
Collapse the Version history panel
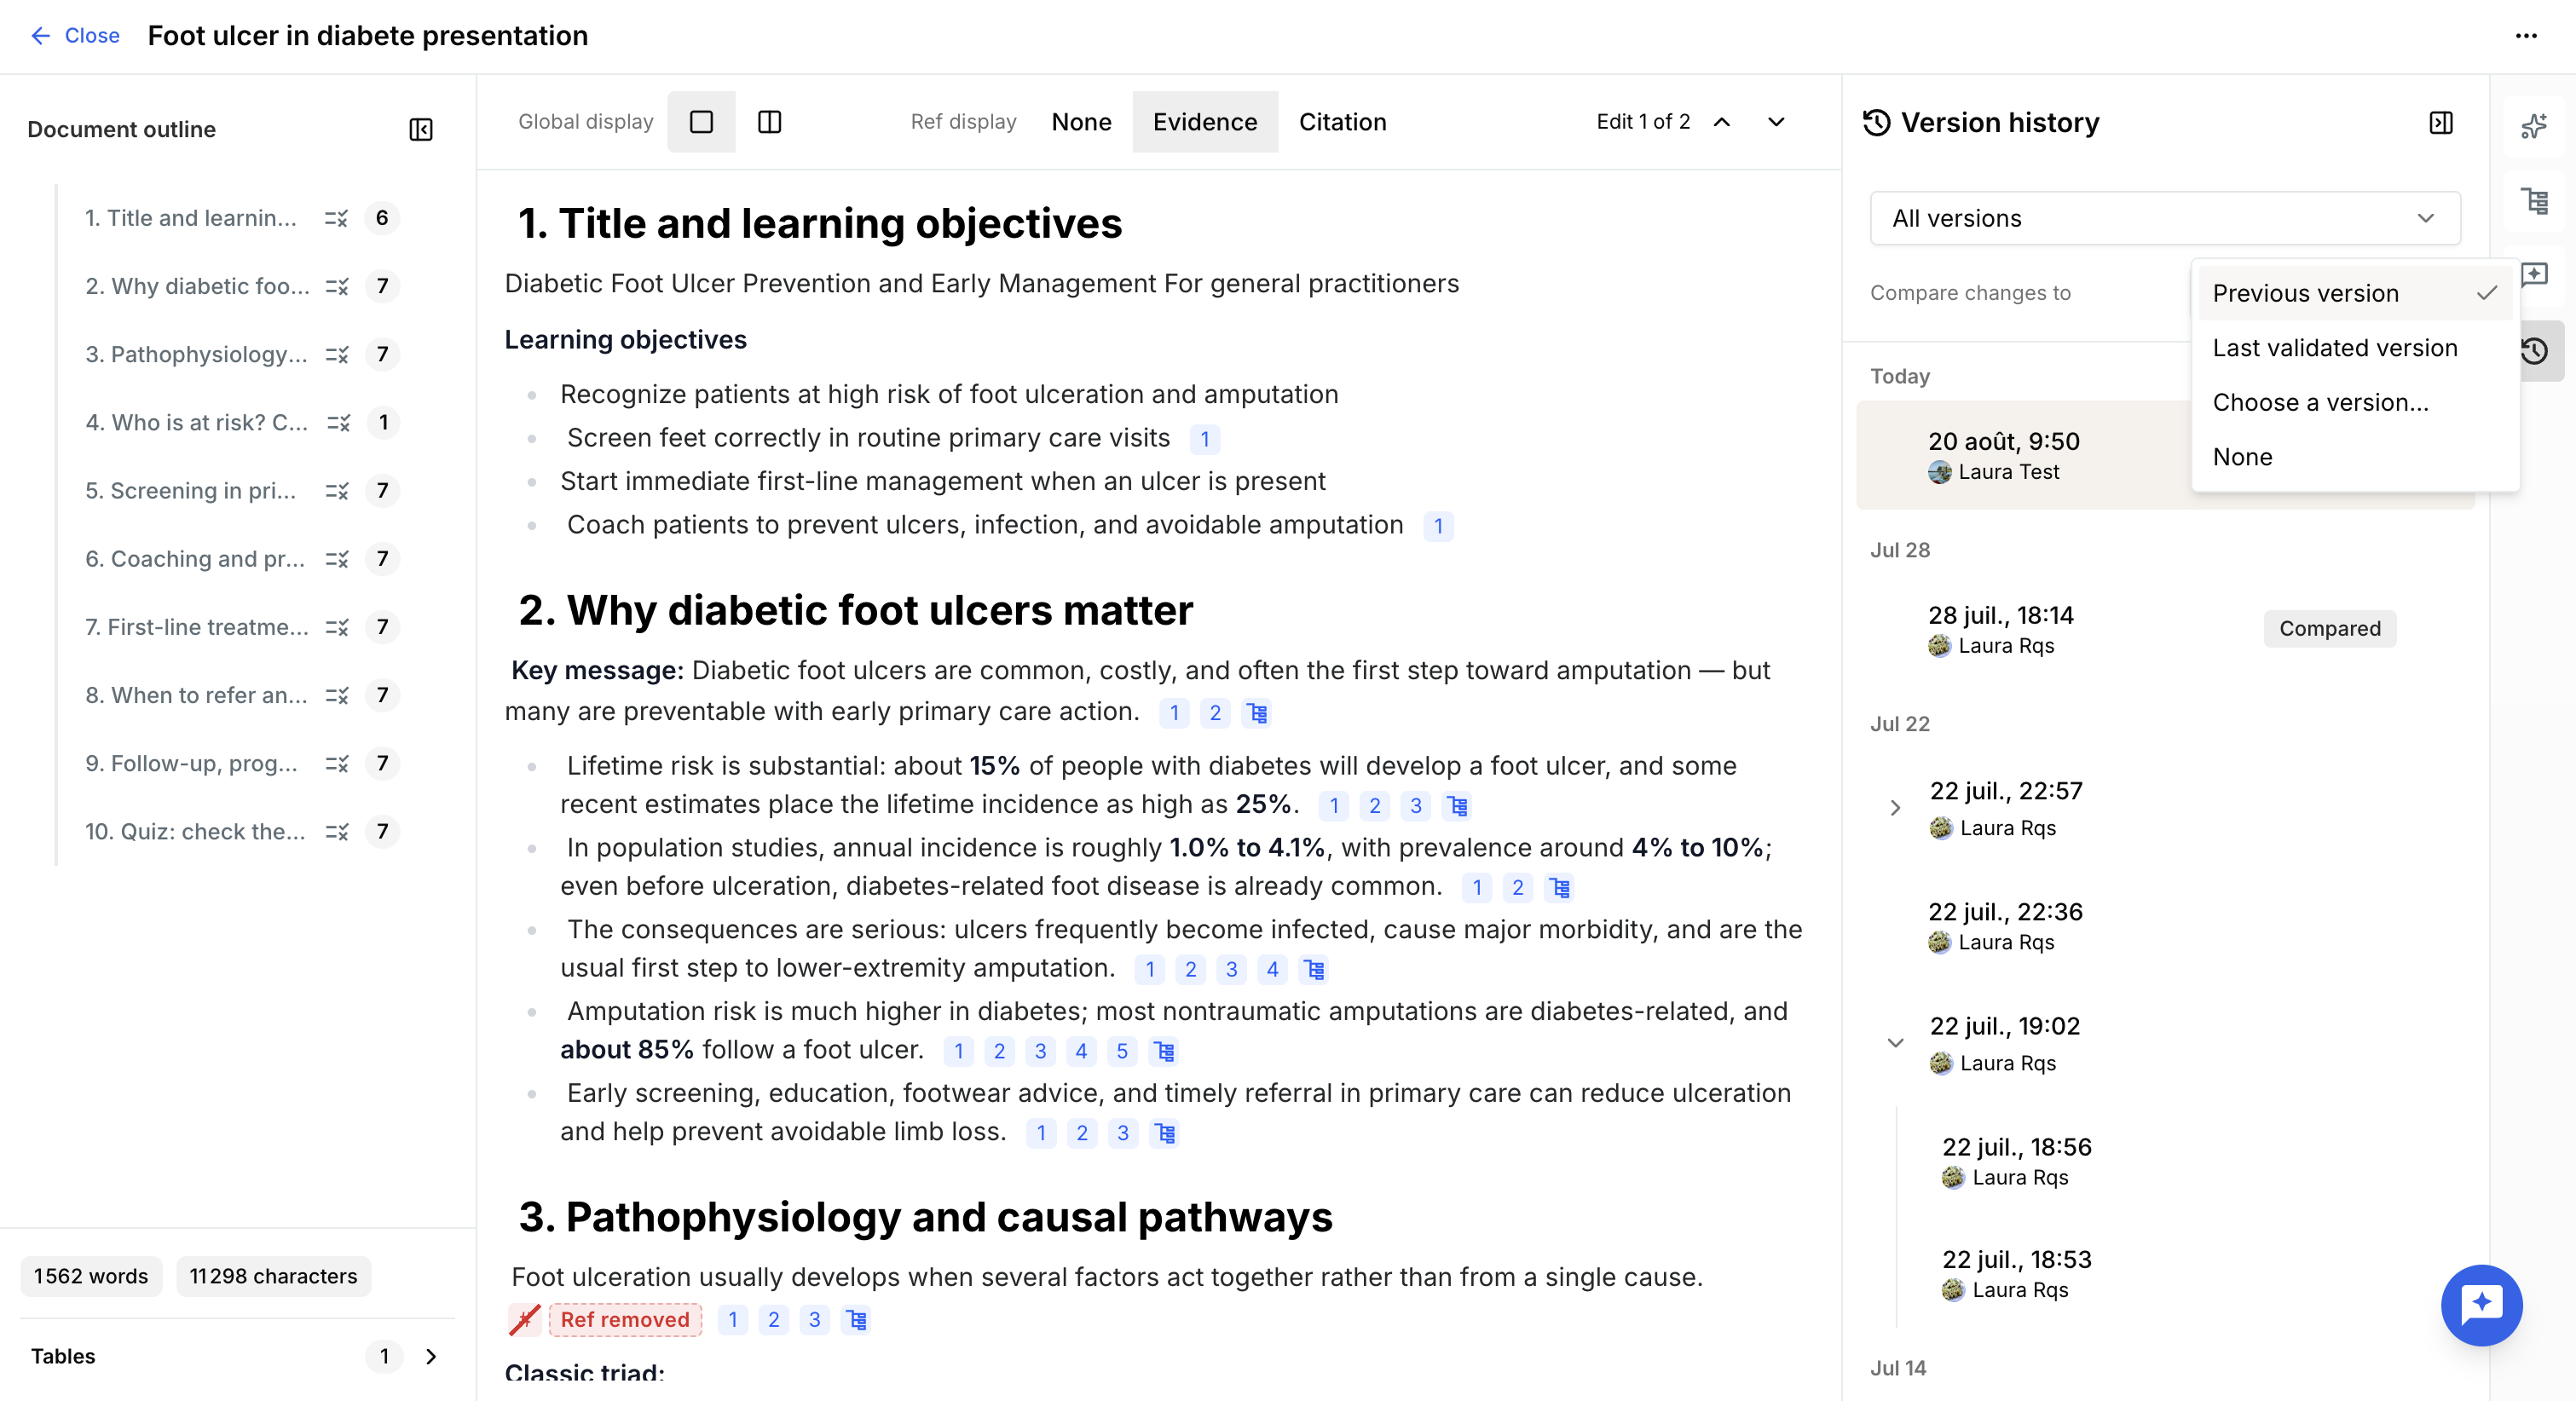click(x=2441, y=123)
